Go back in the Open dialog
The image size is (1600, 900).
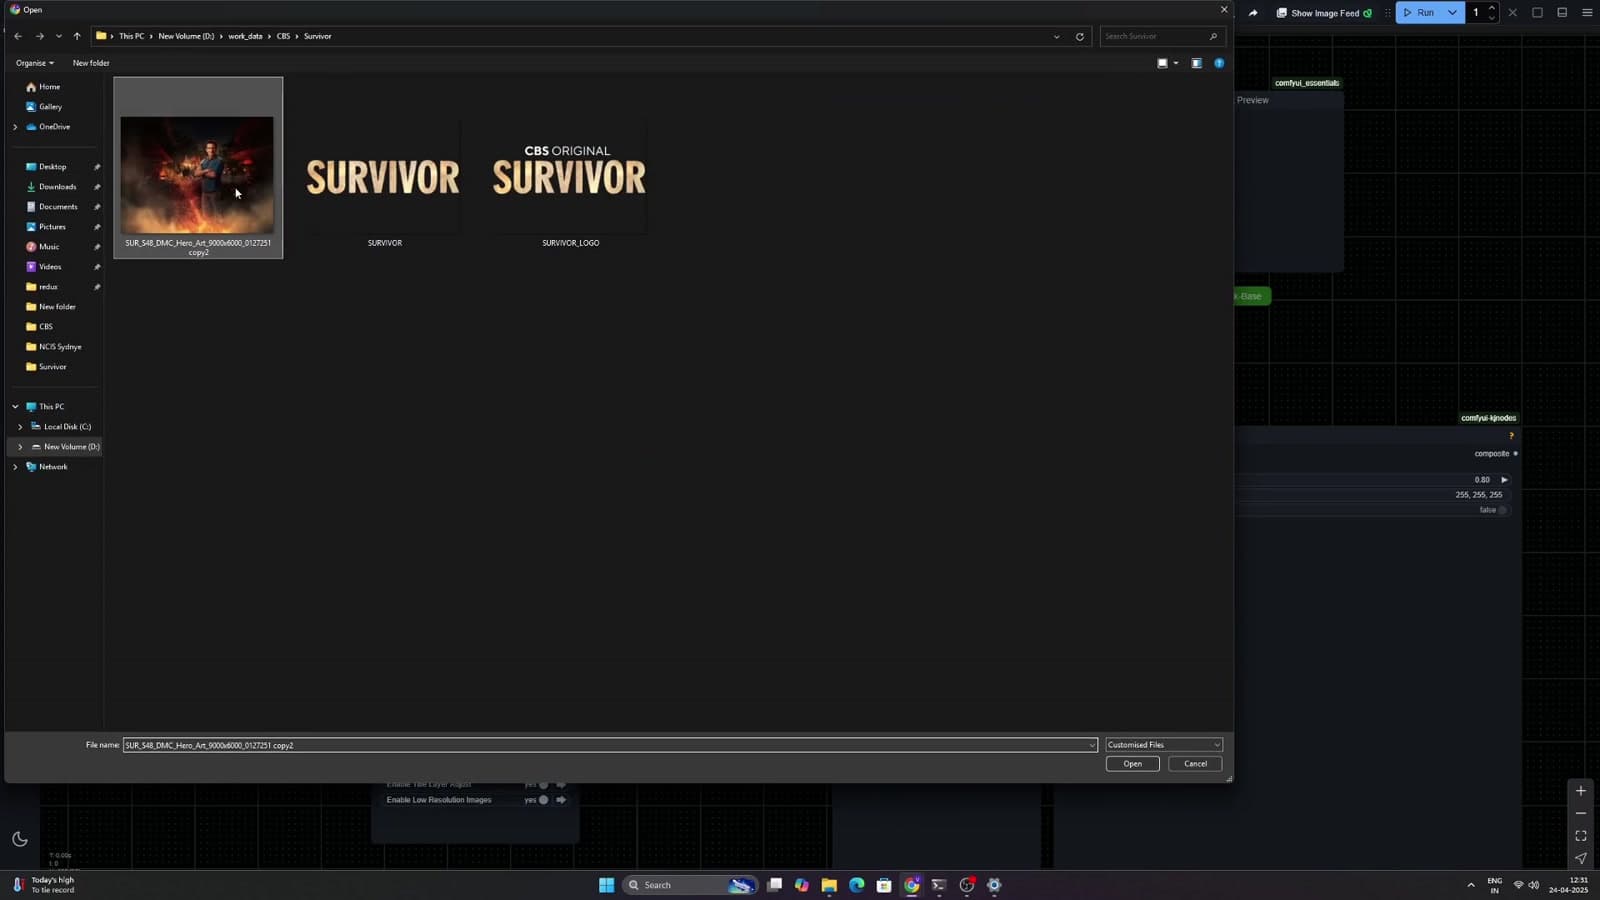pos(18,36)
